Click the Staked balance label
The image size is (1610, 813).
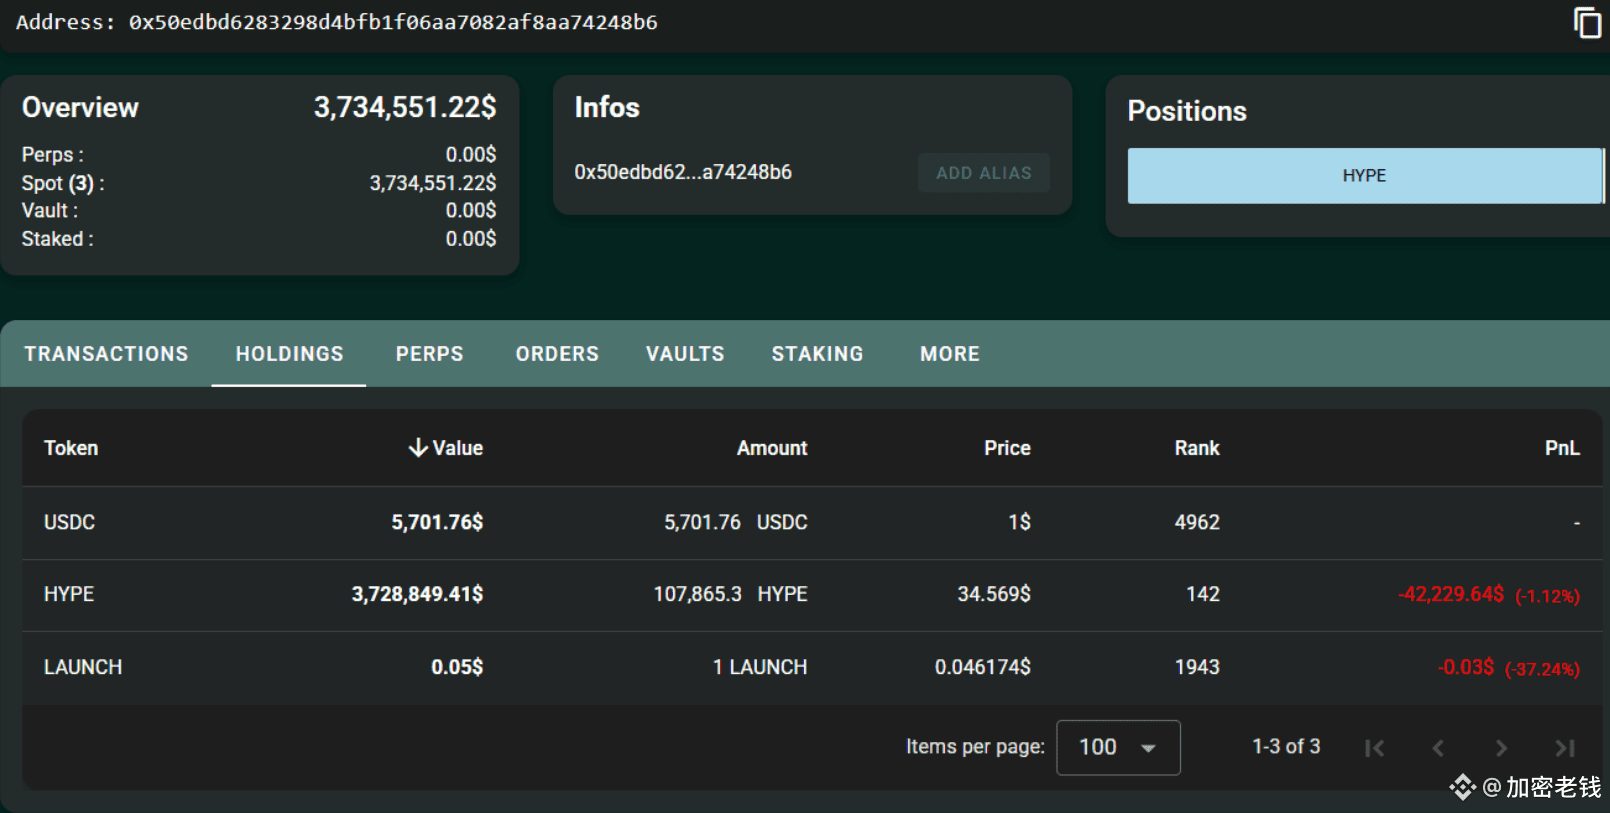coord(57,239)
